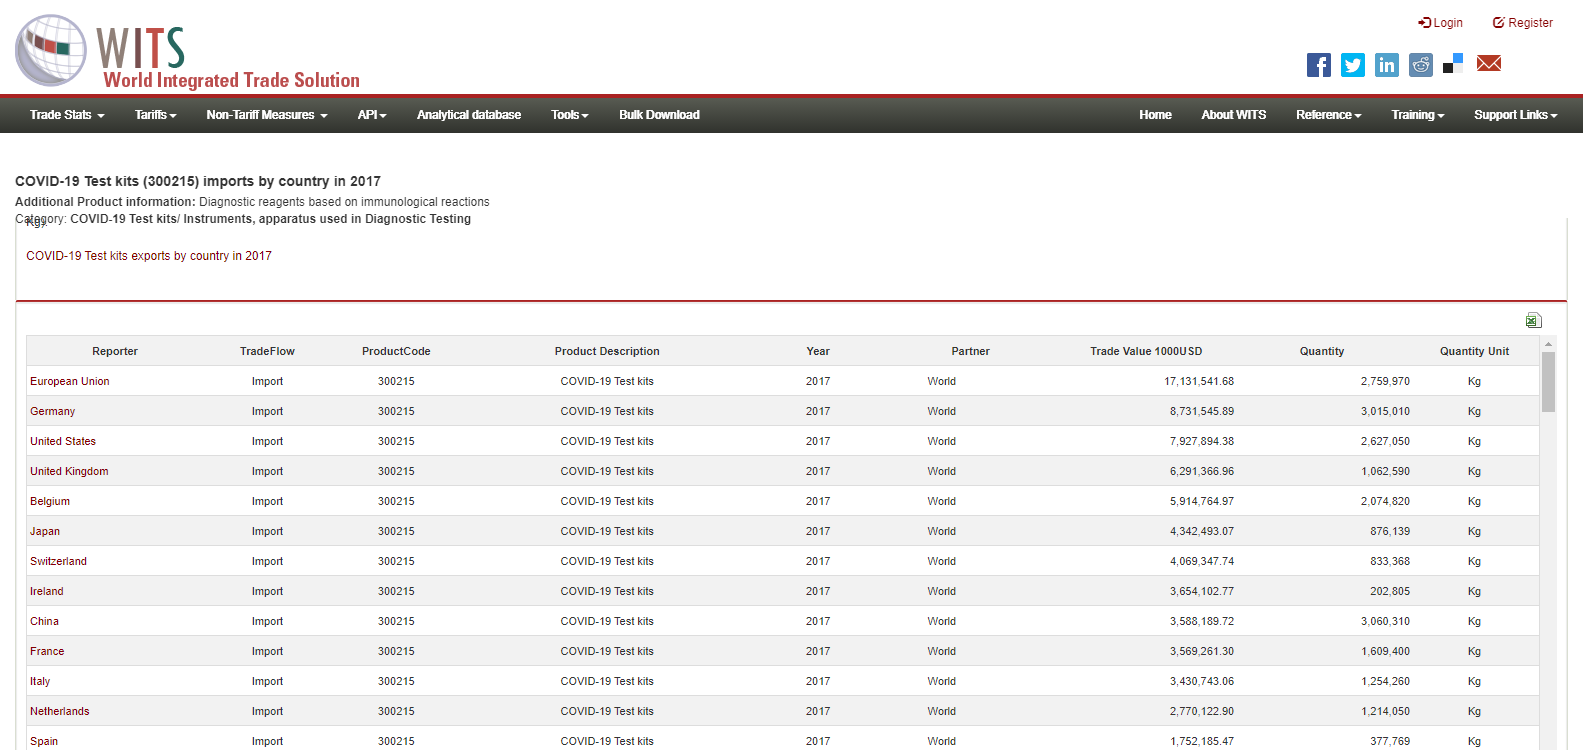Open the Italy reporter link
The height and width of the screenshot is (750, 1583).
point(40,681)
